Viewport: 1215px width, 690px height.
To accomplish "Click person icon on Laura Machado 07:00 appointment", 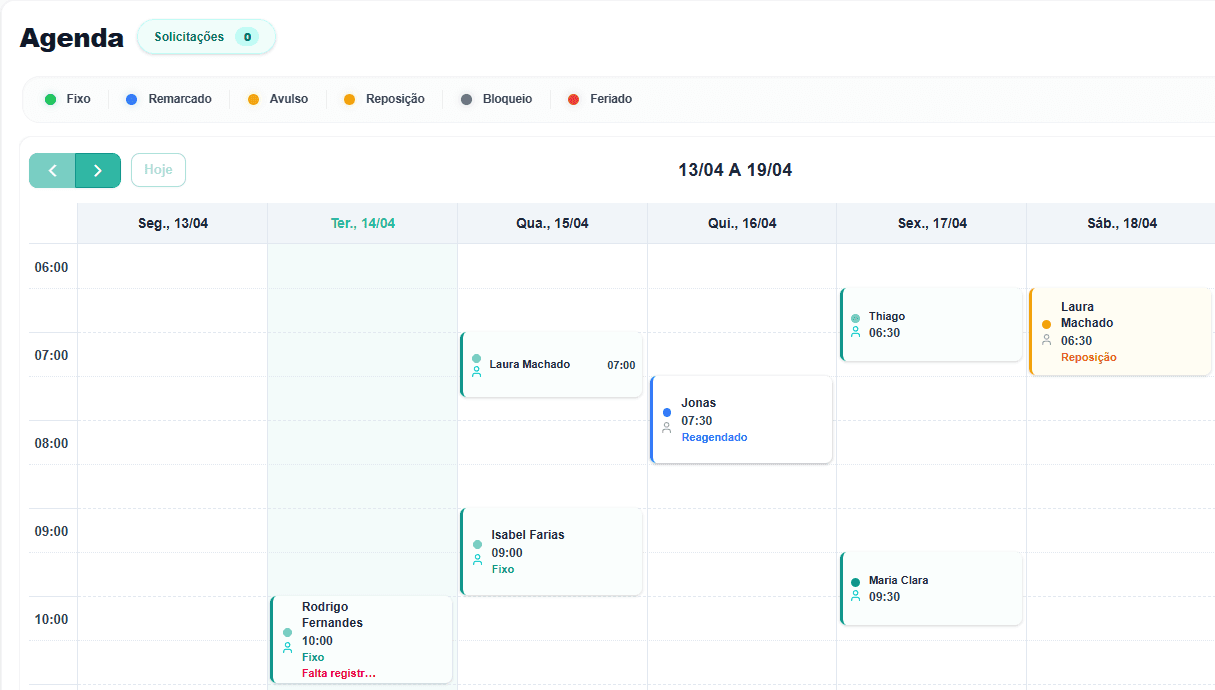I will 477,371.
